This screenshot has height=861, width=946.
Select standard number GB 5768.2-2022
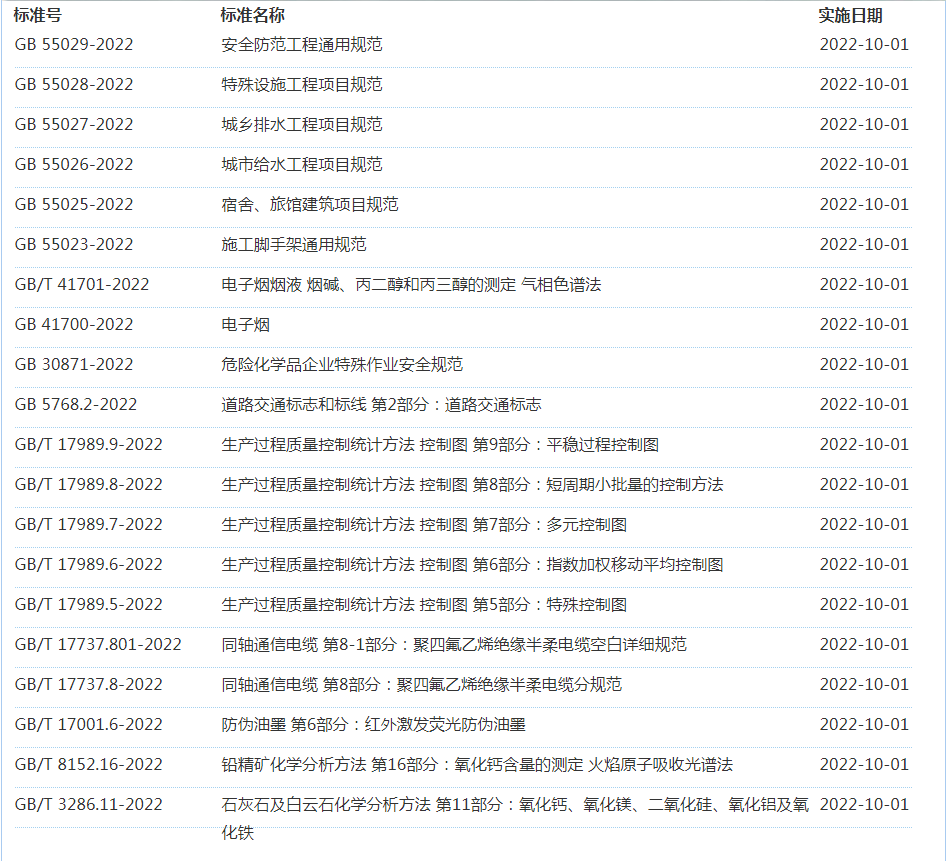coord(76,404)
